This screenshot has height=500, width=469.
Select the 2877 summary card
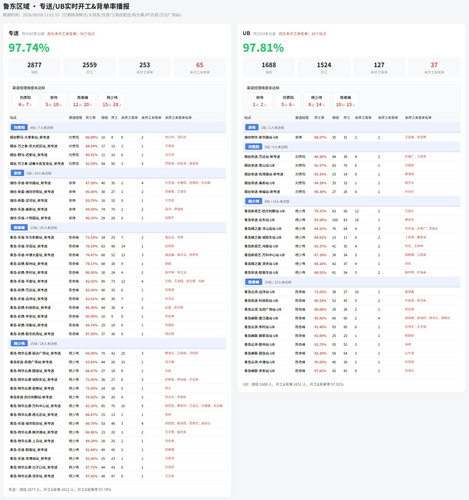(x=34, y=67)
